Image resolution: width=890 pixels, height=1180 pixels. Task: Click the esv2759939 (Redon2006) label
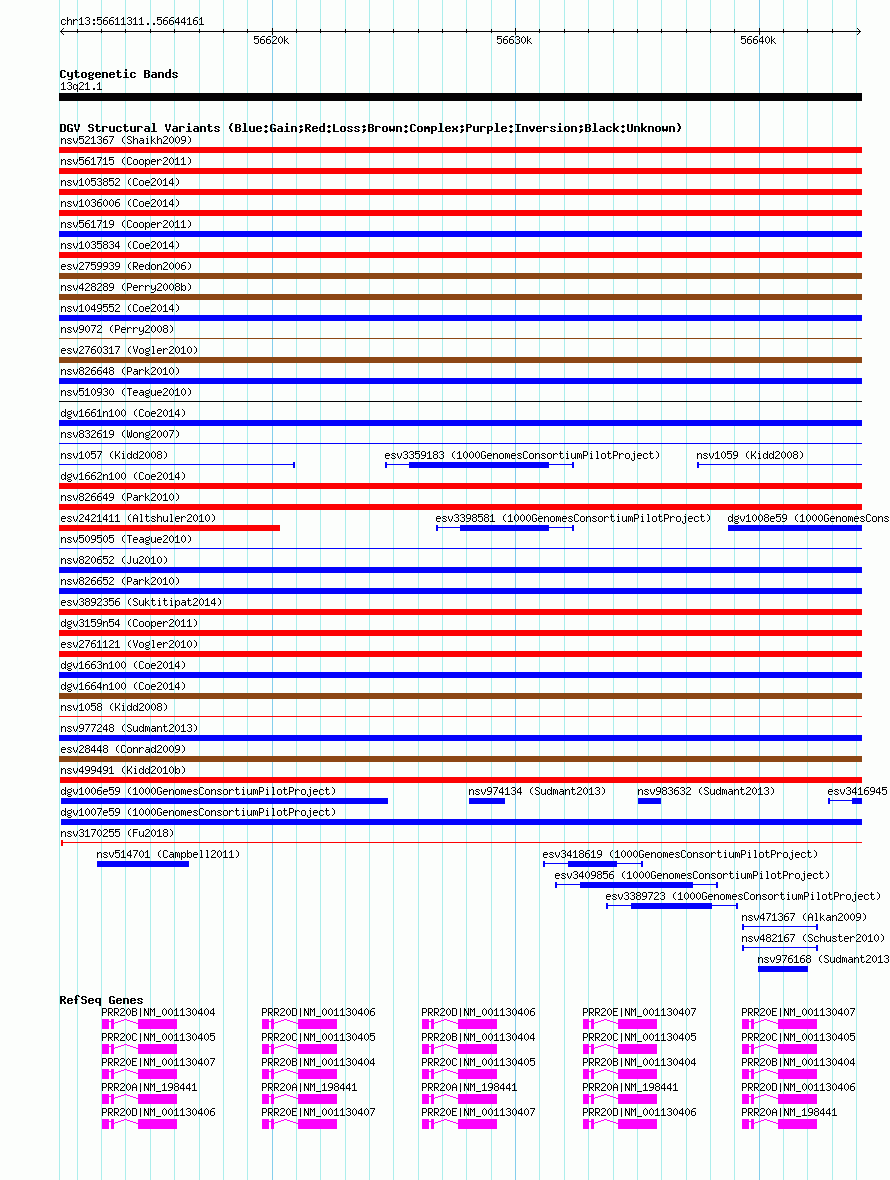click(126, 266)
